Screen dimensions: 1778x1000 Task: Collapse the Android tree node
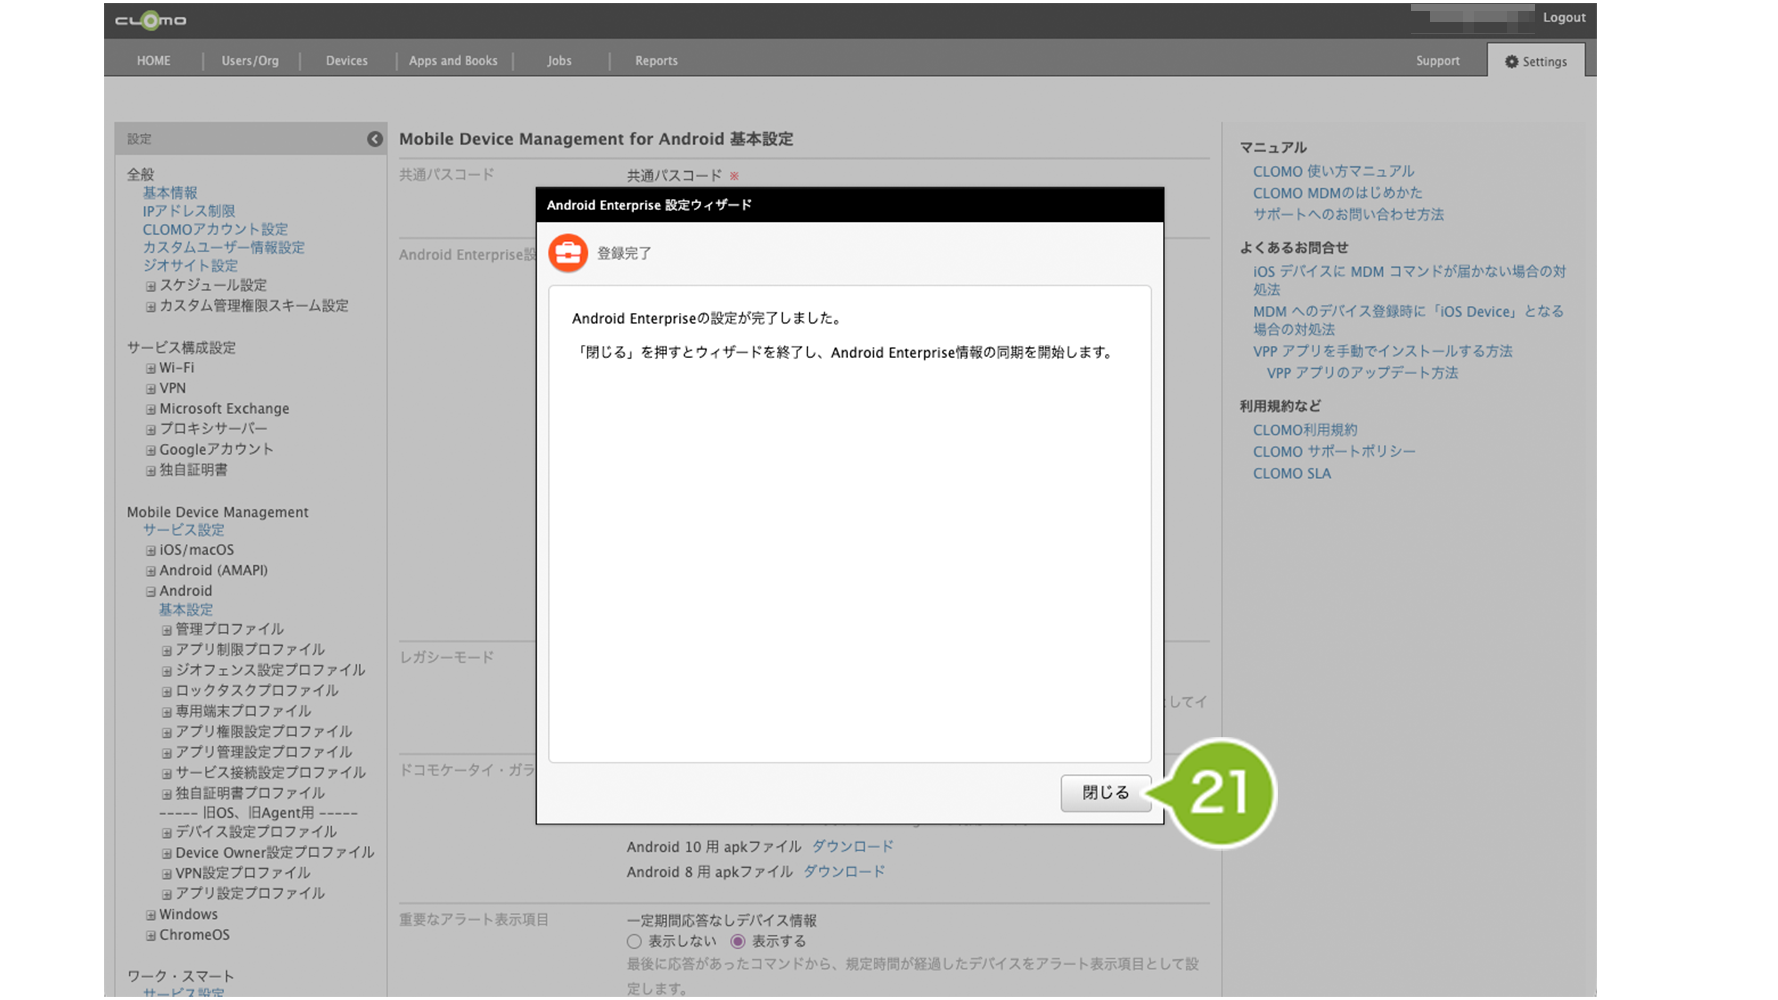click(151, 592)
